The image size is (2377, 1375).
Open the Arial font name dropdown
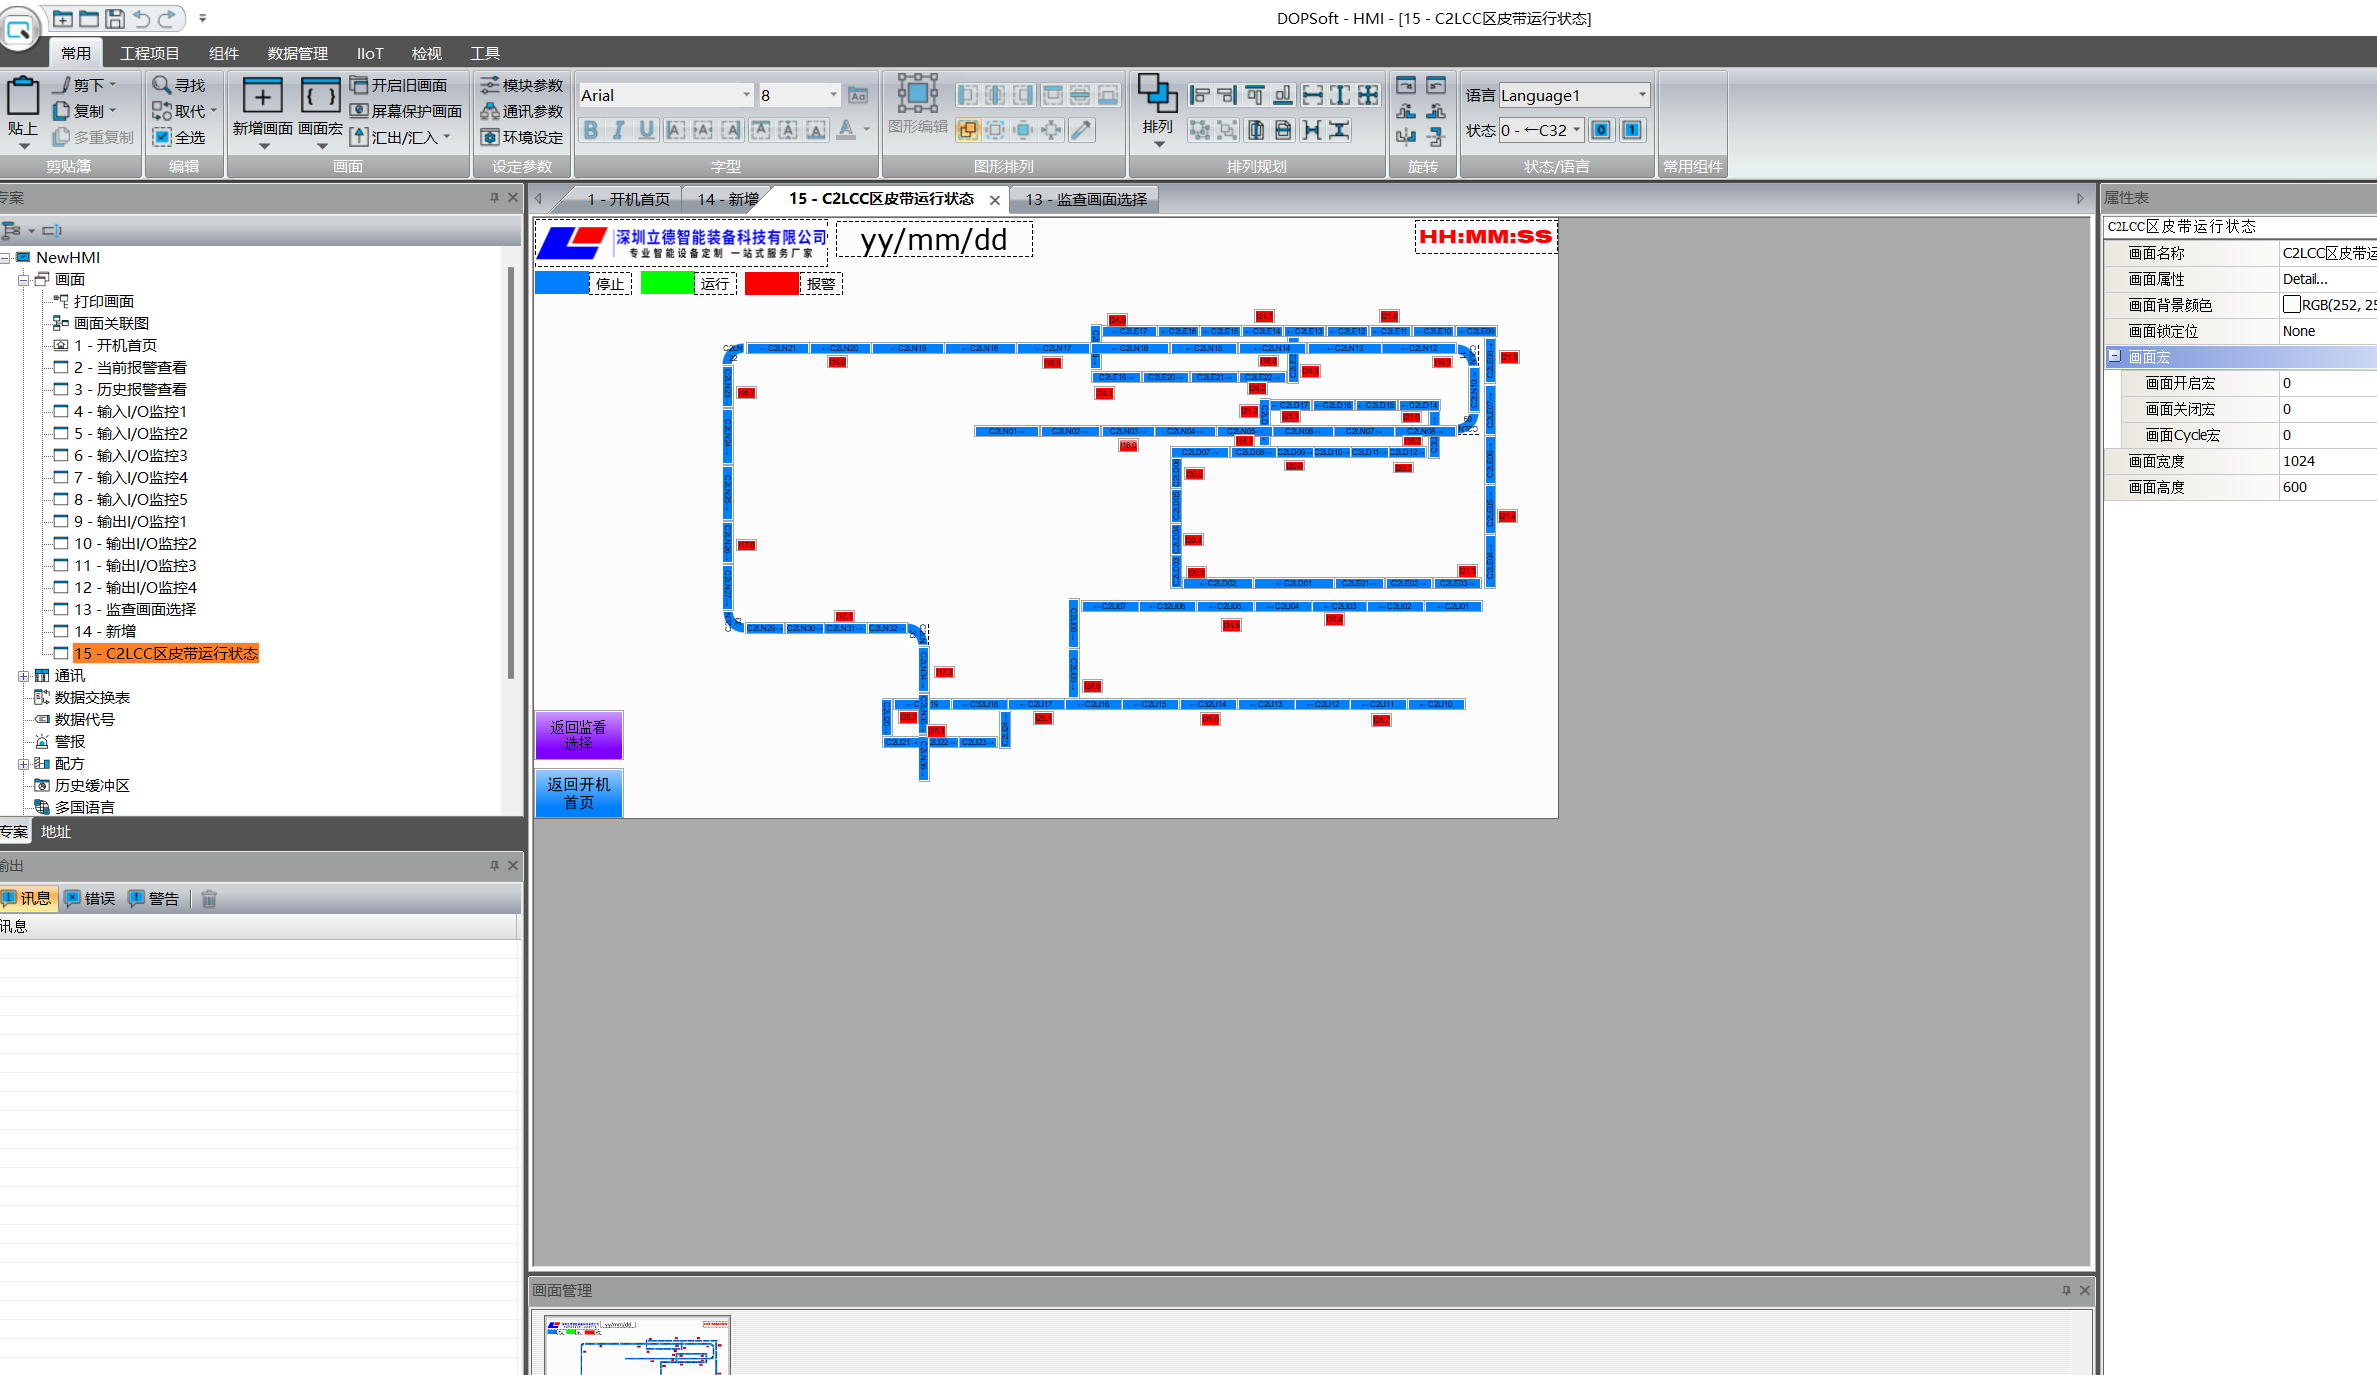tap(746, 95)
